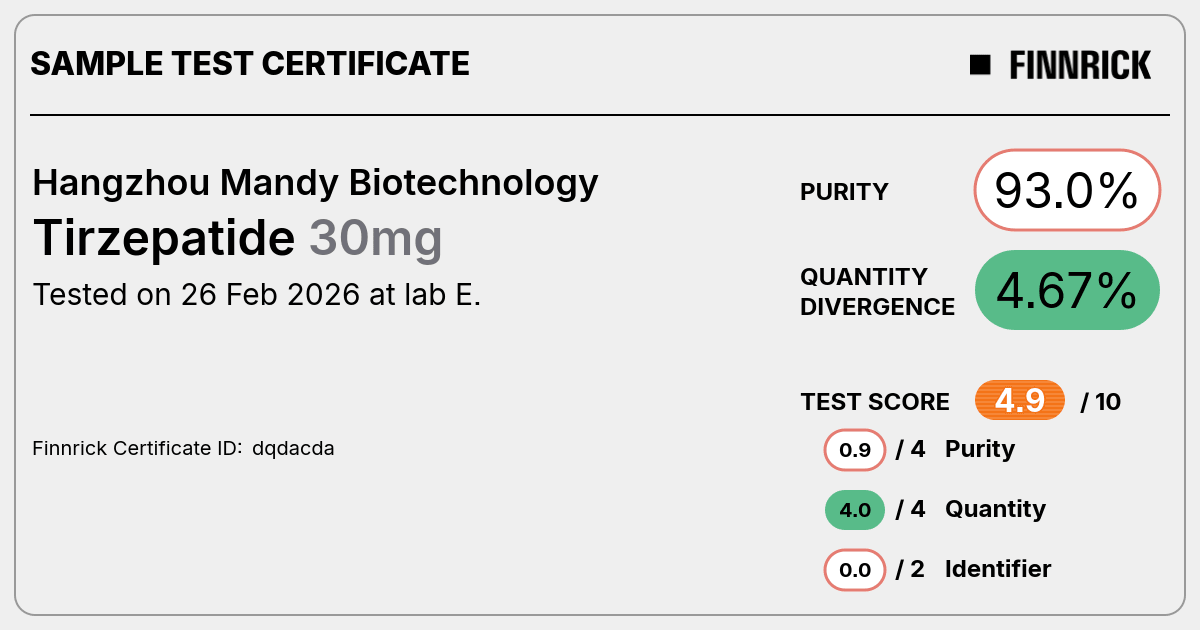This screenshot has height=630, width=1200.
Task: Open the Hangzhou Mandy Biotechnology vendor name
Action: click(x=316, y=183)
